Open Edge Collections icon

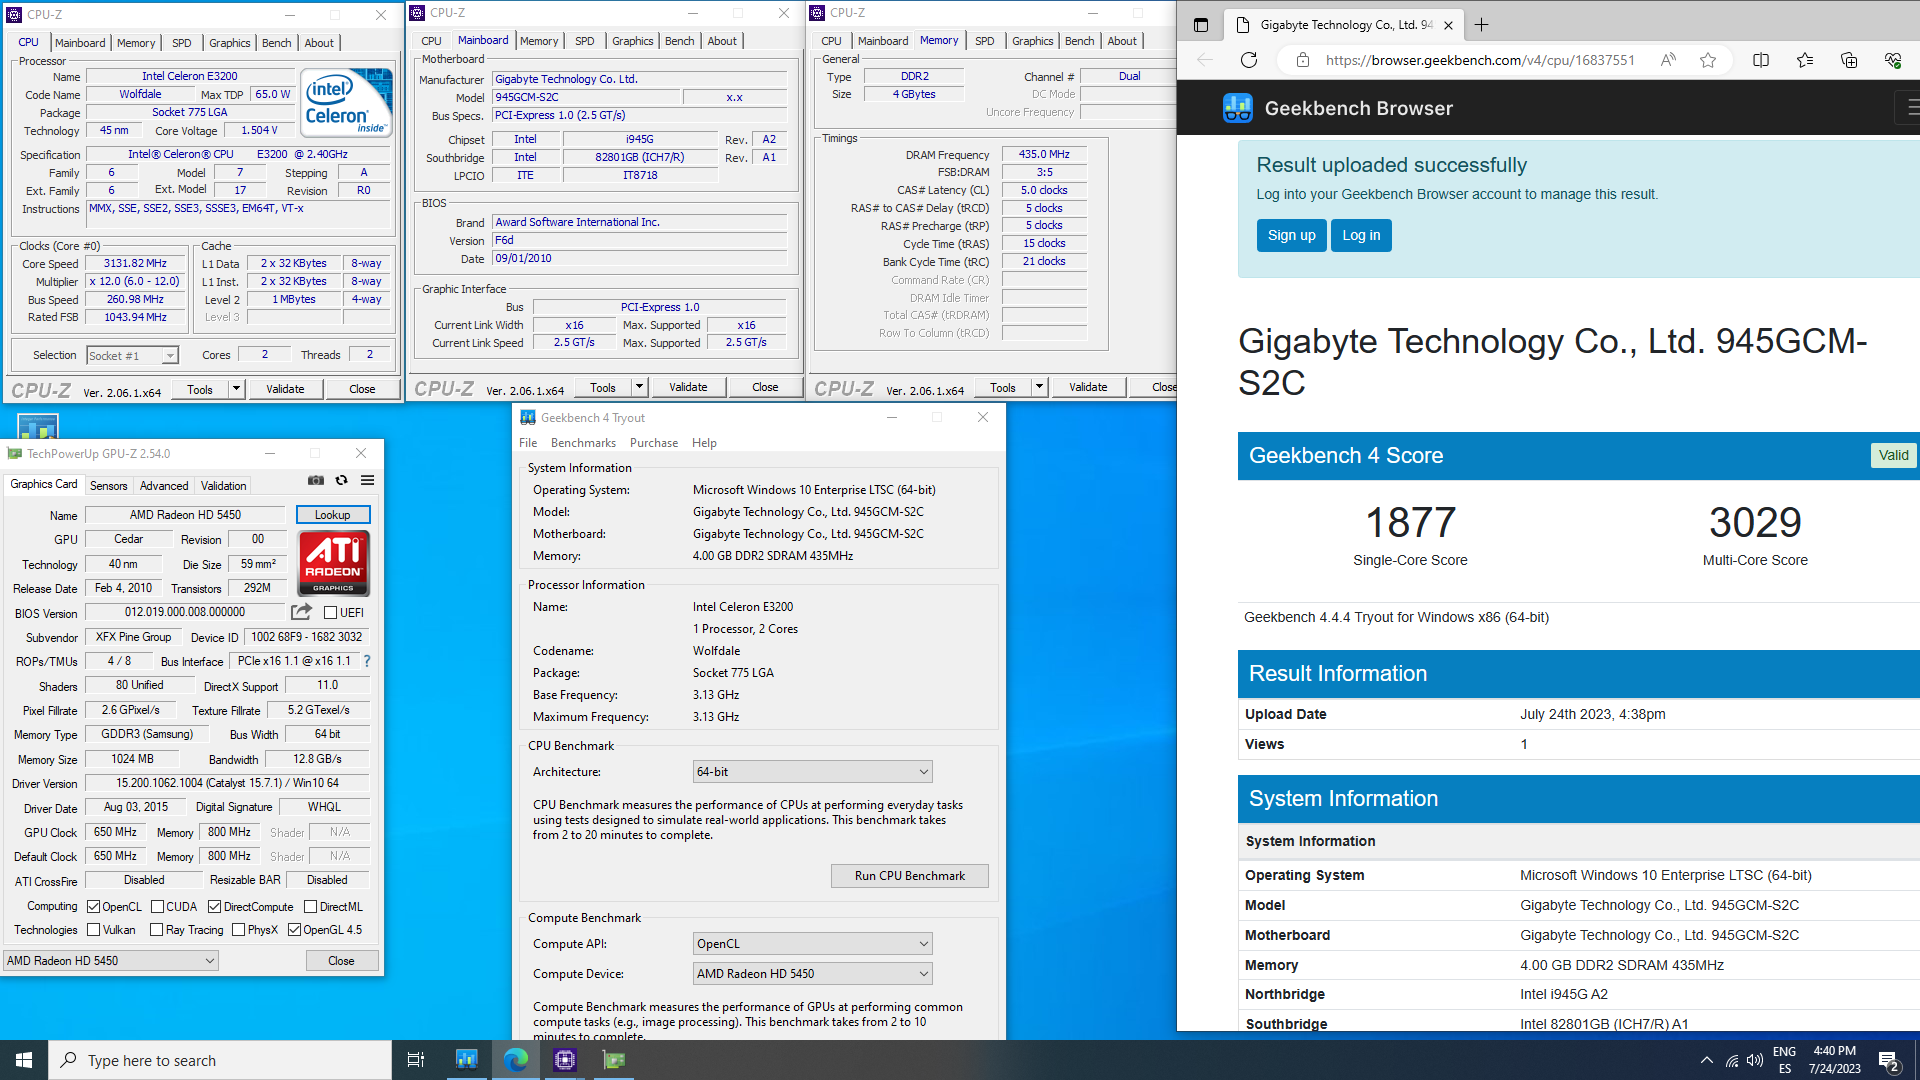(1849, 60)
